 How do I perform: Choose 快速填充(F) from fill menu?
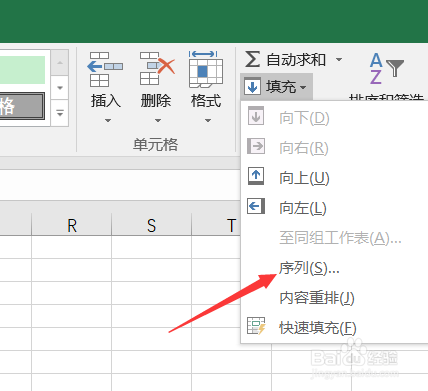click(x=334, y=328)
